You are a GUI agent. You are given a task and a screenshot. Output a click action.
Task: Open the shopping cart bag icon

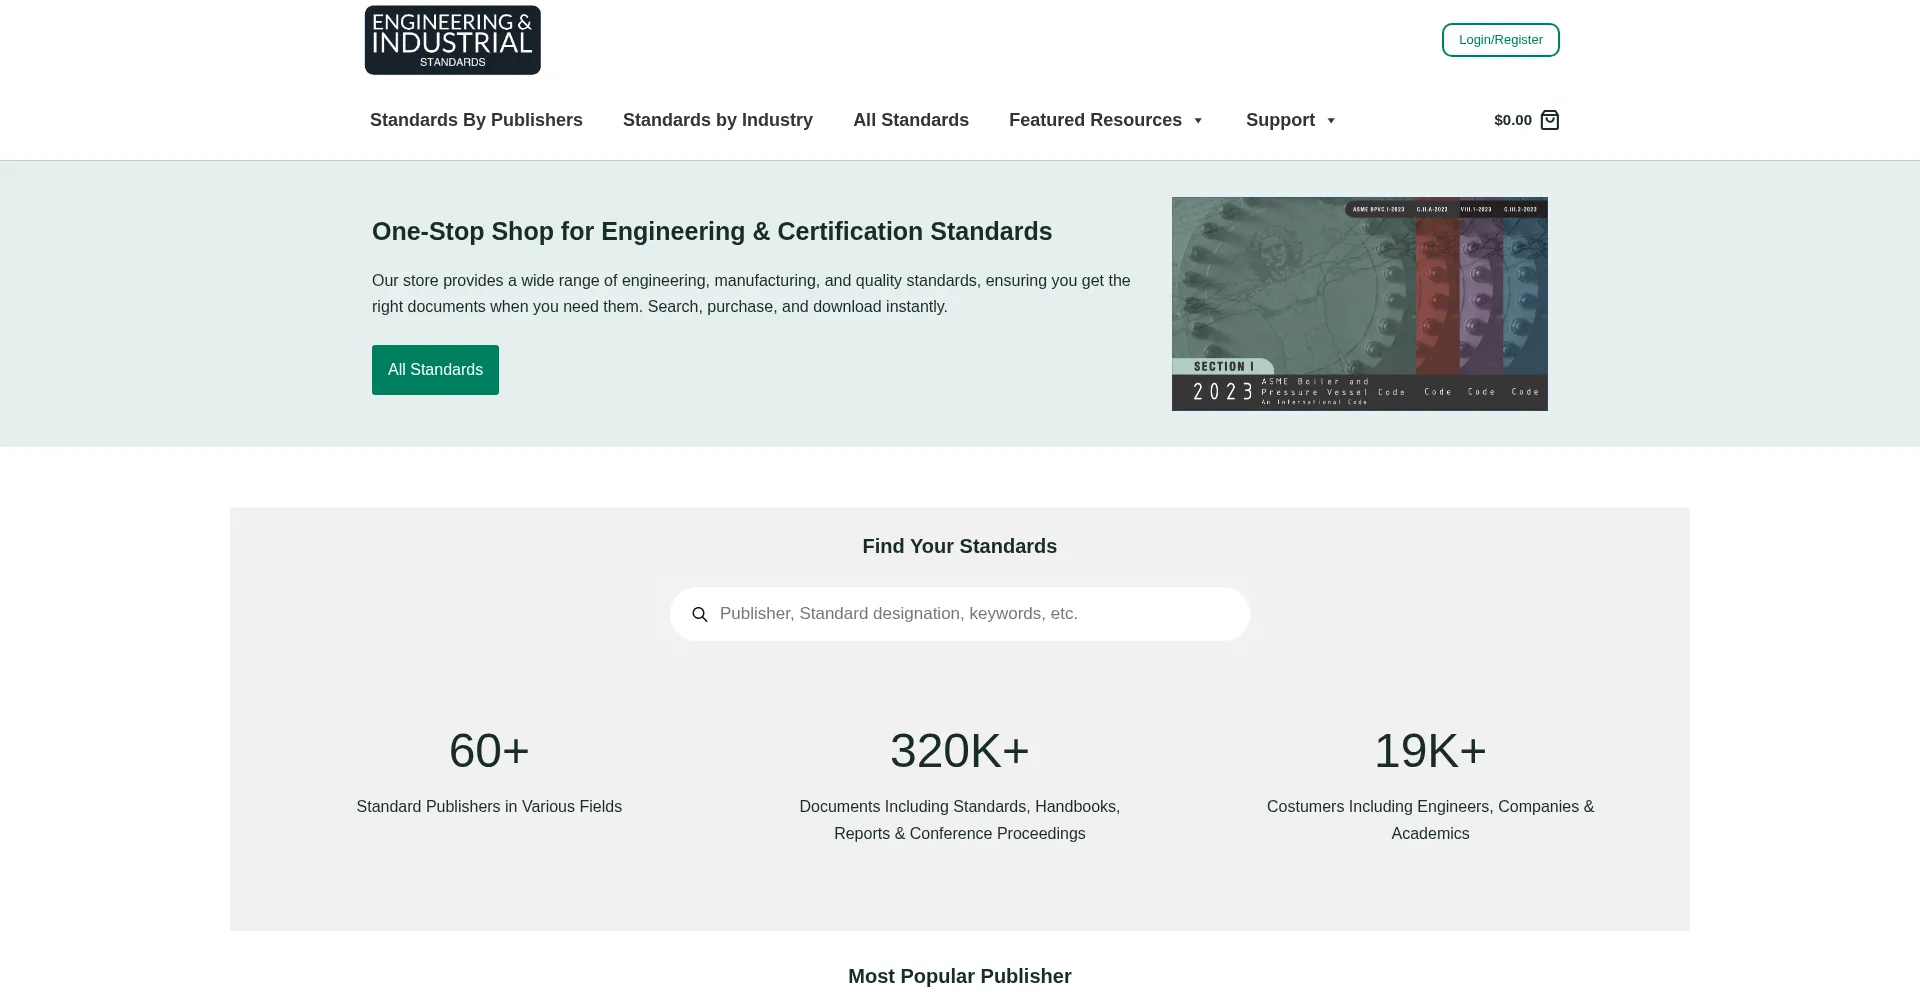(1550, 120)
